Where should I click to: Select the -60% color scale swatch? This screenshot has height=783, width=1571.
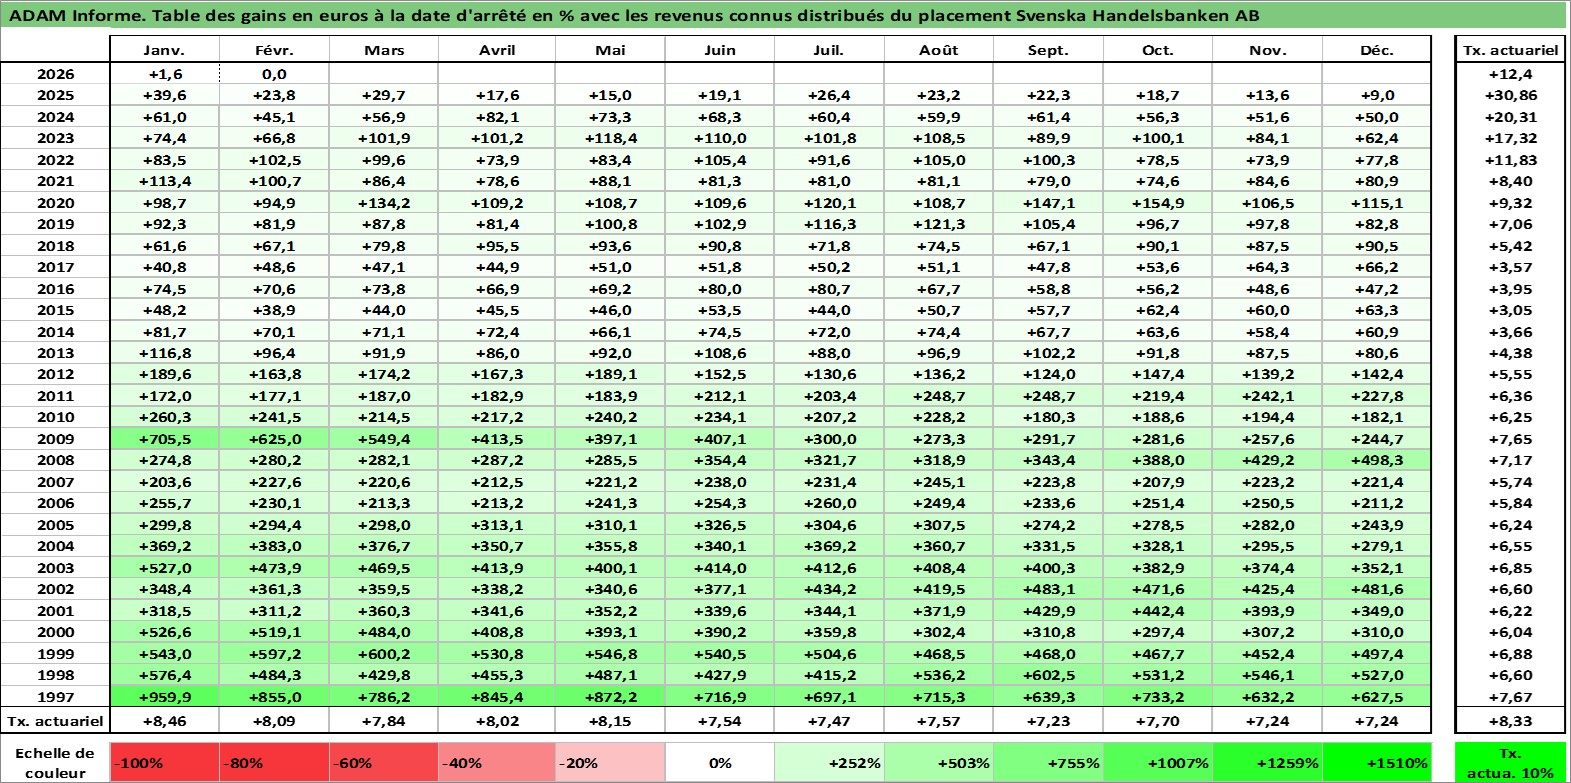[384, 762]
